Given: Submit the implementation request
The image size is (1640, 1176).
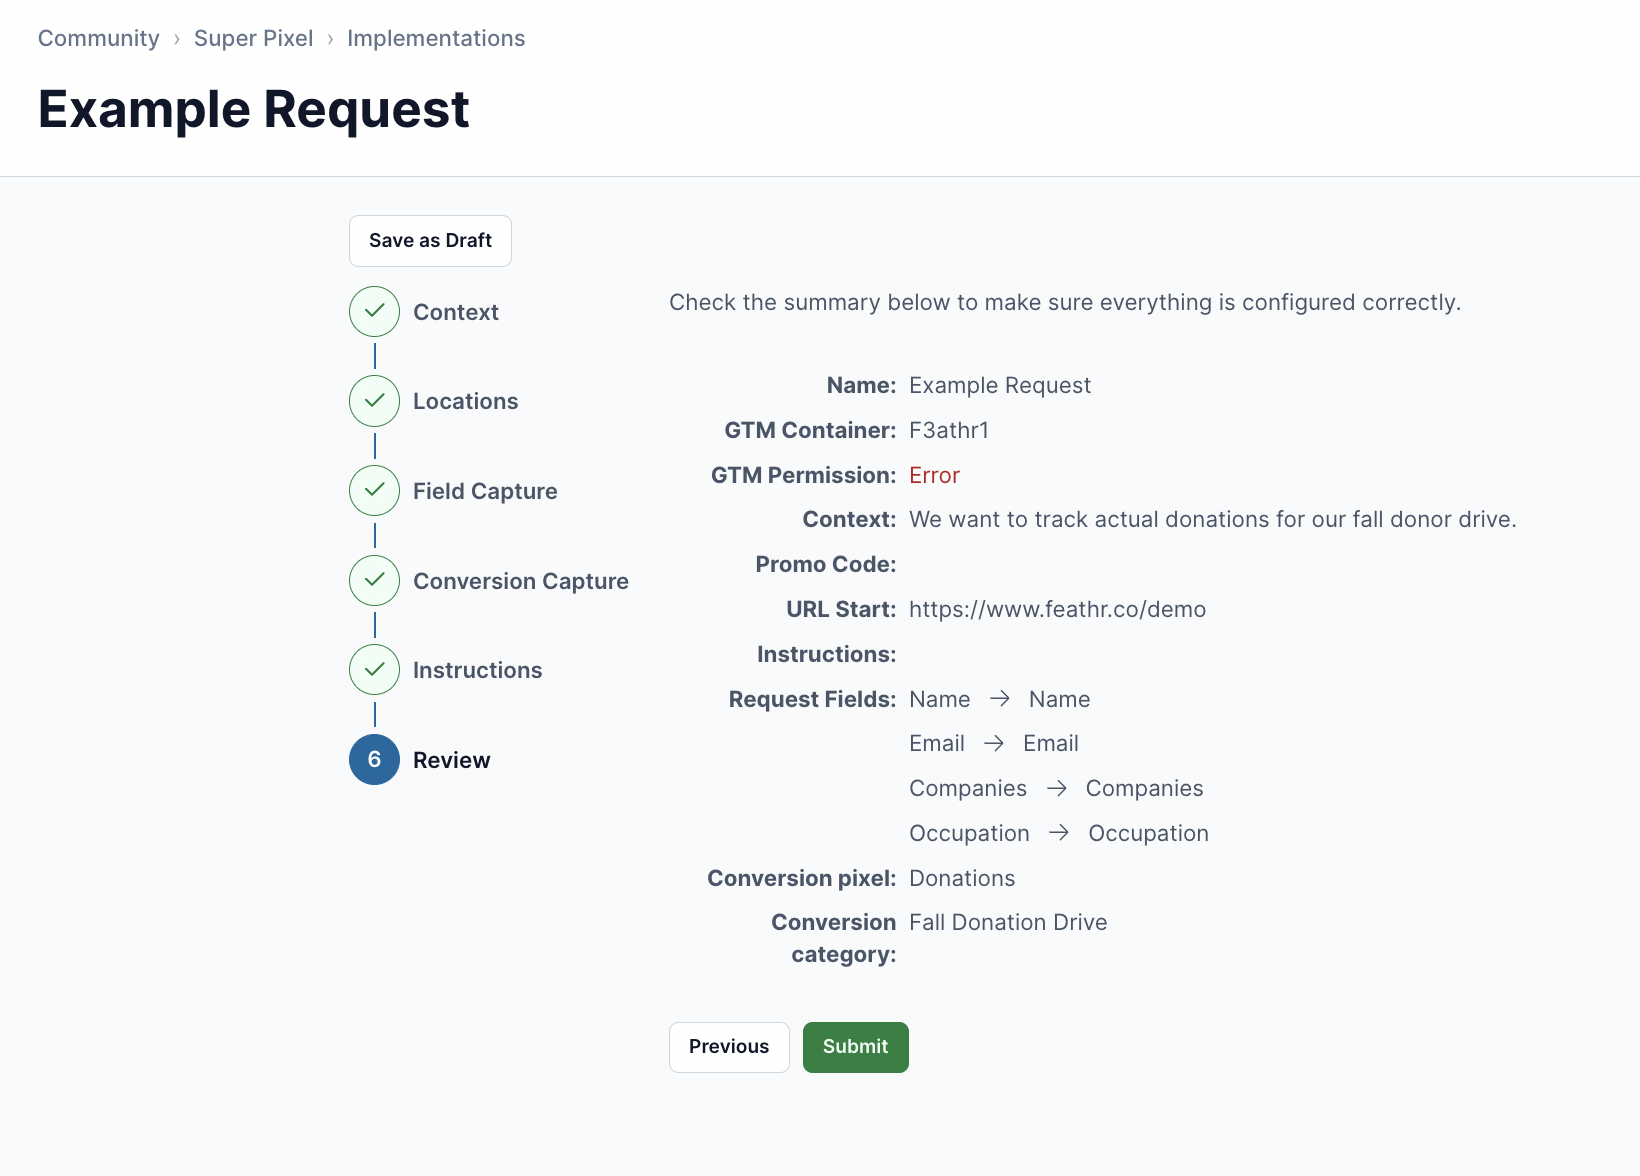Looking at the screenshot, I should (856, 1047).
